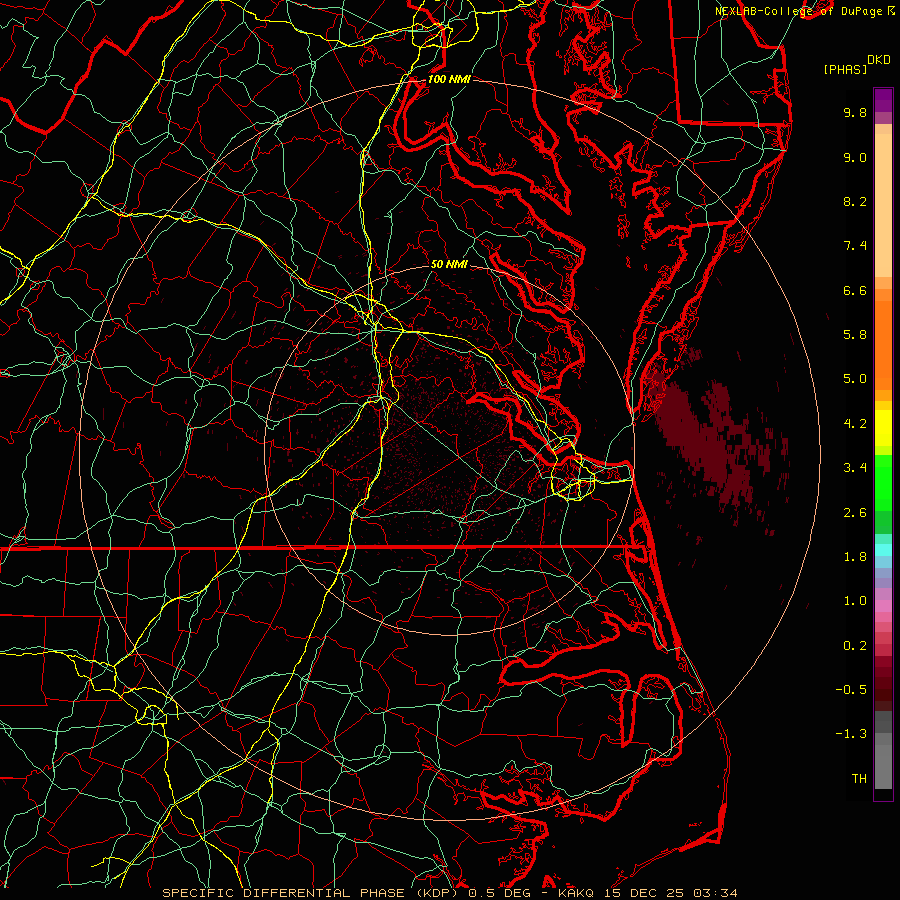This screenshot has height=900, width=900.
Task: Click the [PHAS] units label
Action: click(x=845, y=70)
